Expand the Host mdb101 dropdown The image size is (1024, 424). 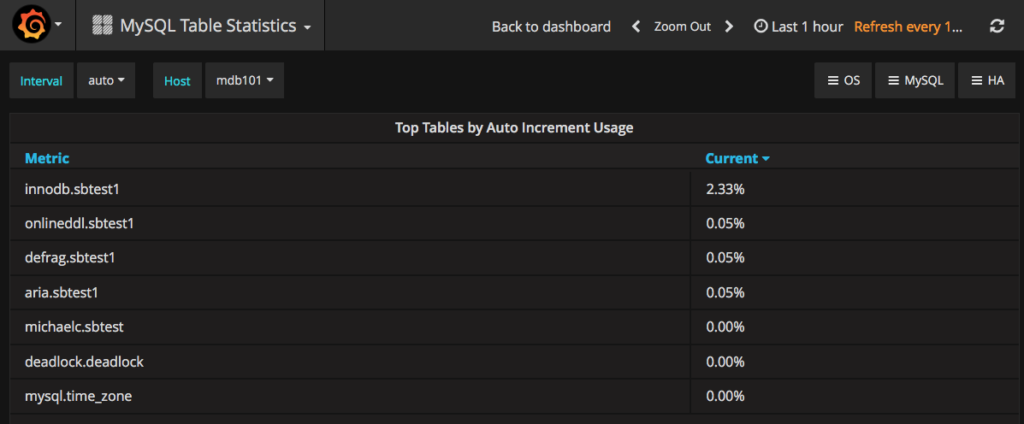[x=244, y=81]
